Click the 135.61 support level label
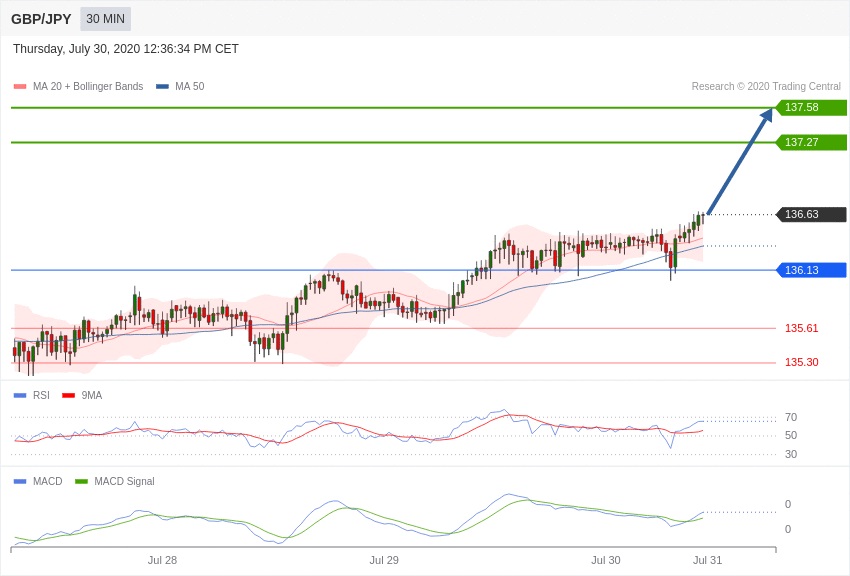Screen dimensions: 850x576 [x=801, y=328]
